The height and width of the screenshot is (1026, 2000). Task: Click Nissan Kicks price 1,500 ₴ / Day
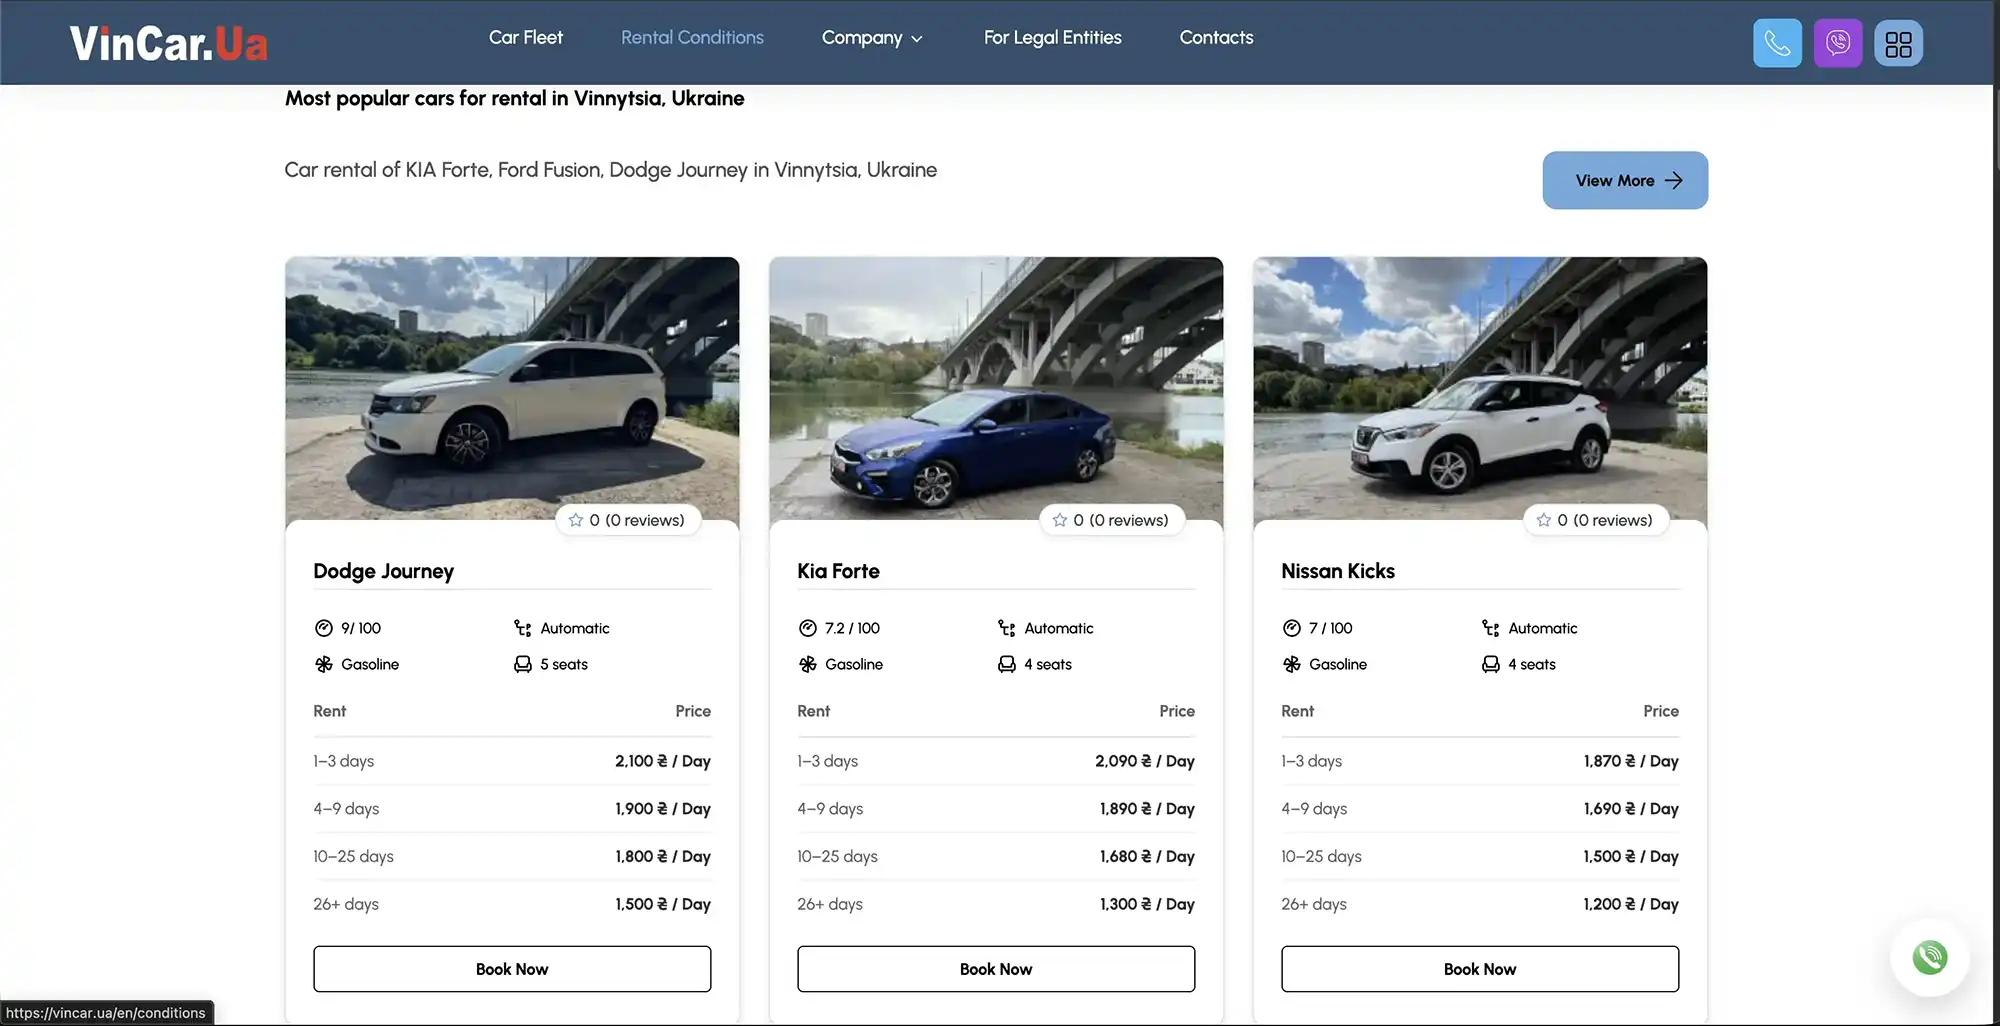pyautogui.click(x=1631, y=856)
